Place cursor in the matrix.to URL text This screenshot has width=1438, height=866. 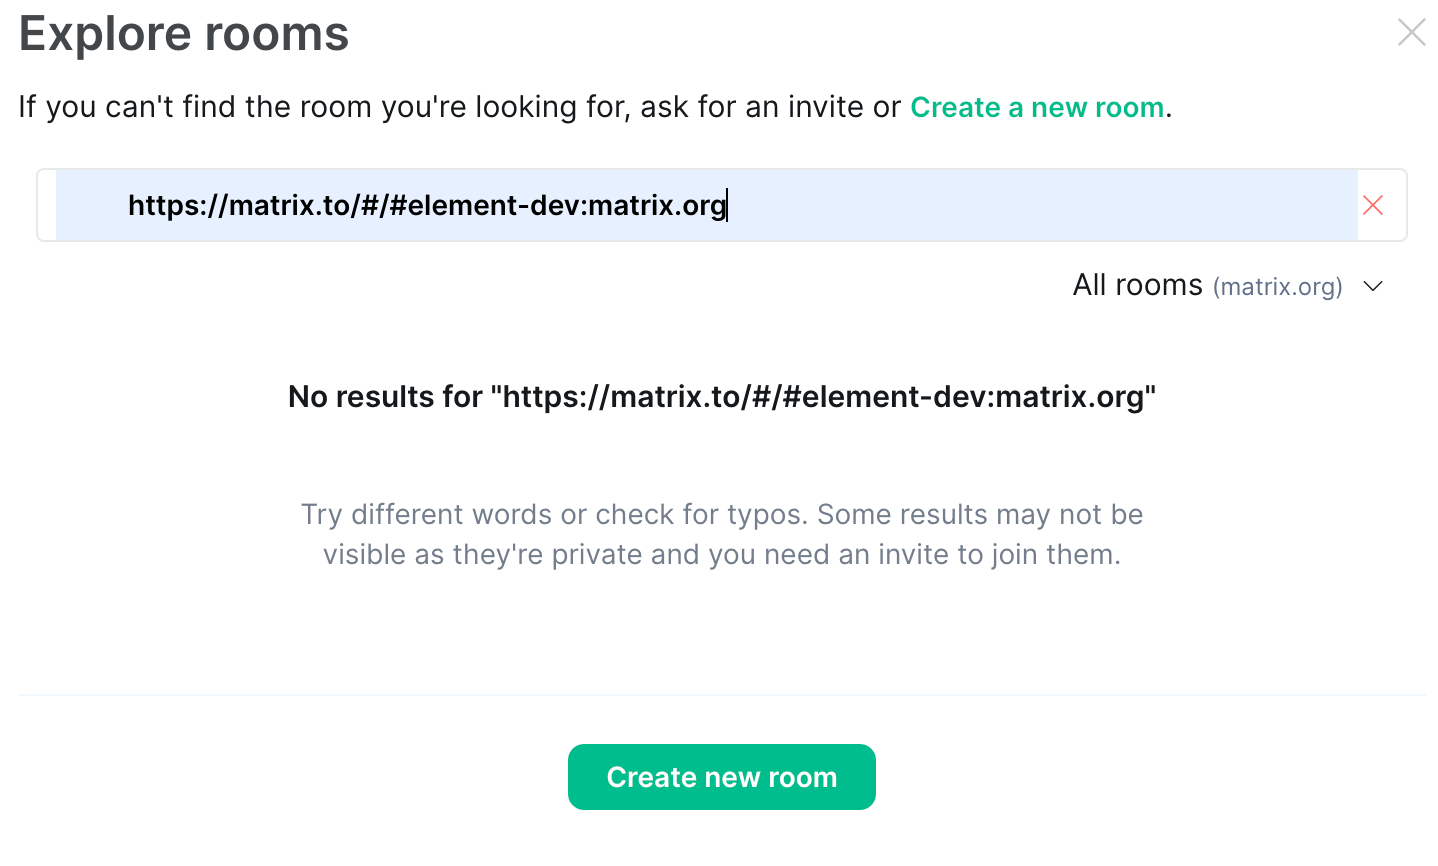point(427,205)
